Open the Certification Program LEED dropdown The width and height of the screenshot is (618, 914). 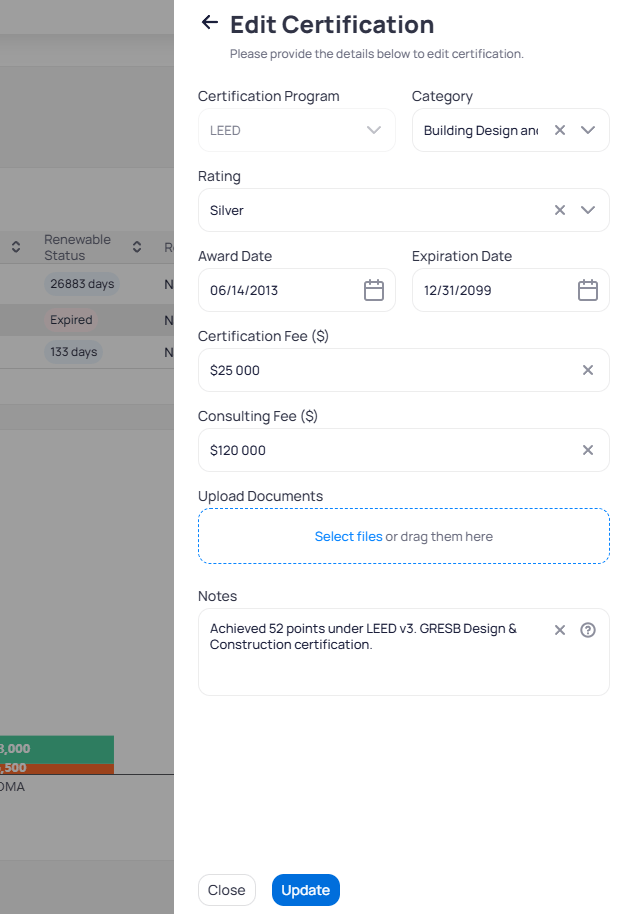(297, 130)
